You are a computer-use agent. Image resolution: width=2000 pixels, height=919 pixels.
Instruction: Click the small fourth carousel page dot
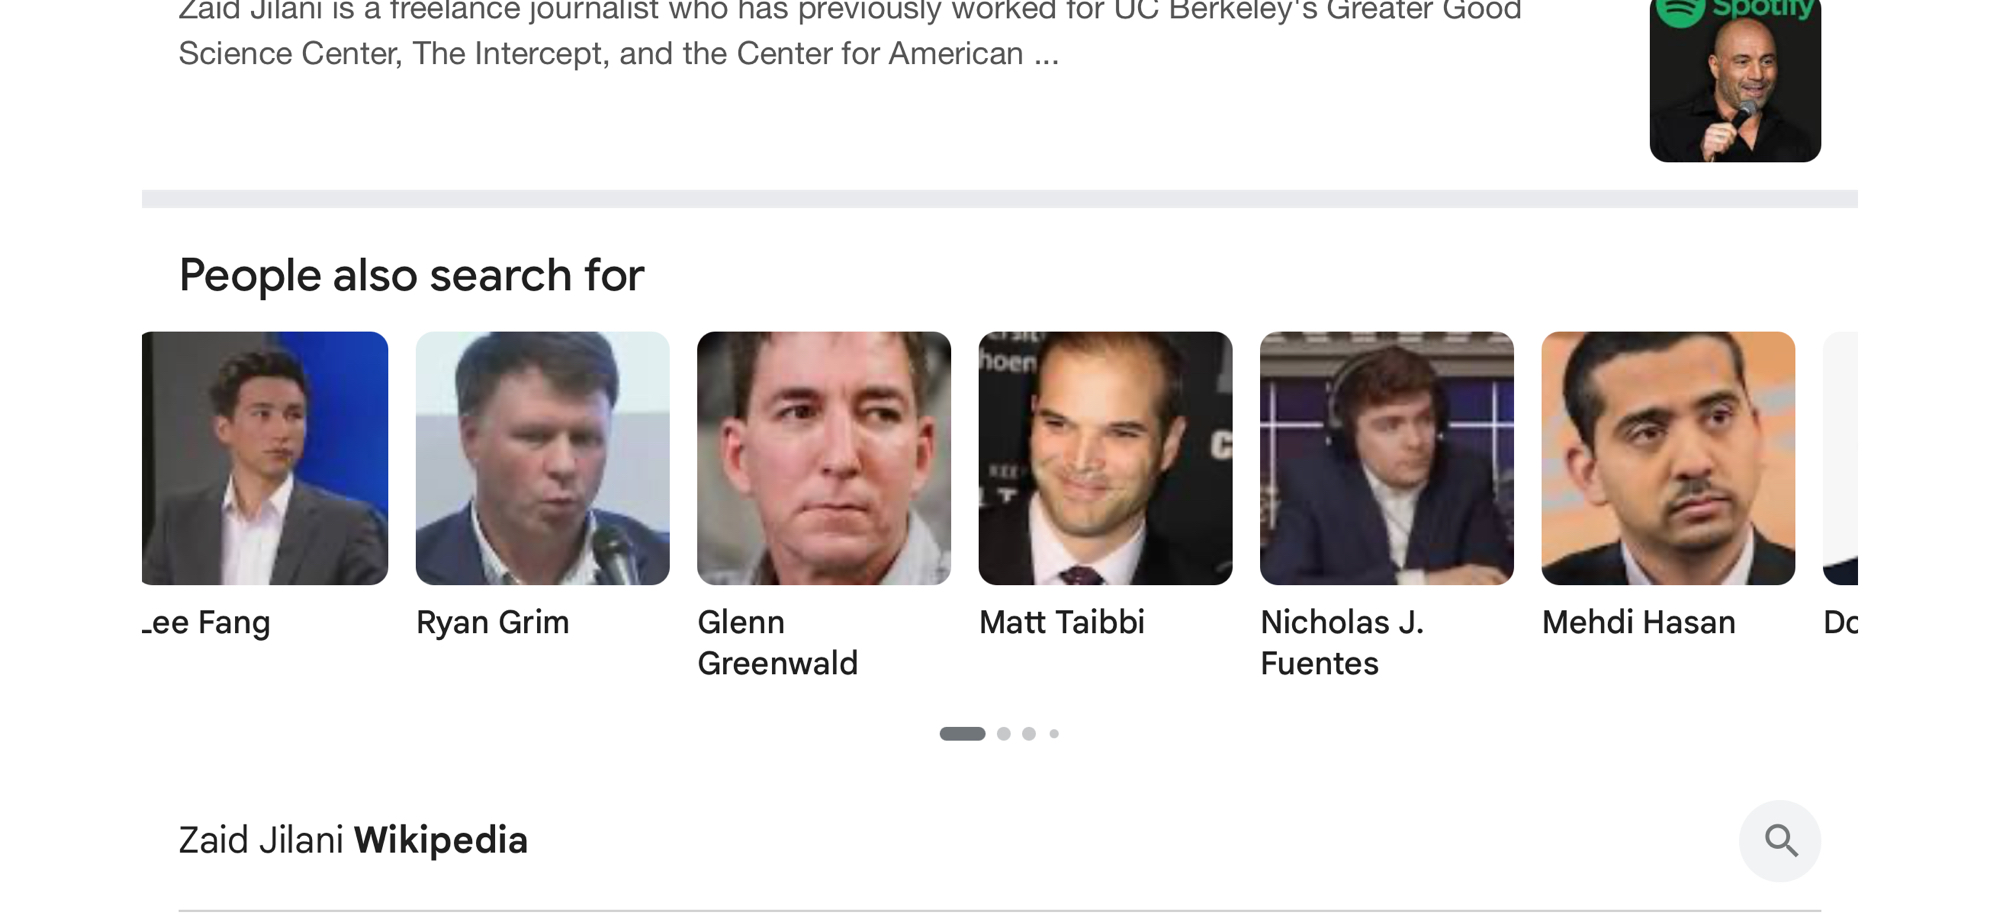pyautogui.click(x=1054, y=734)
